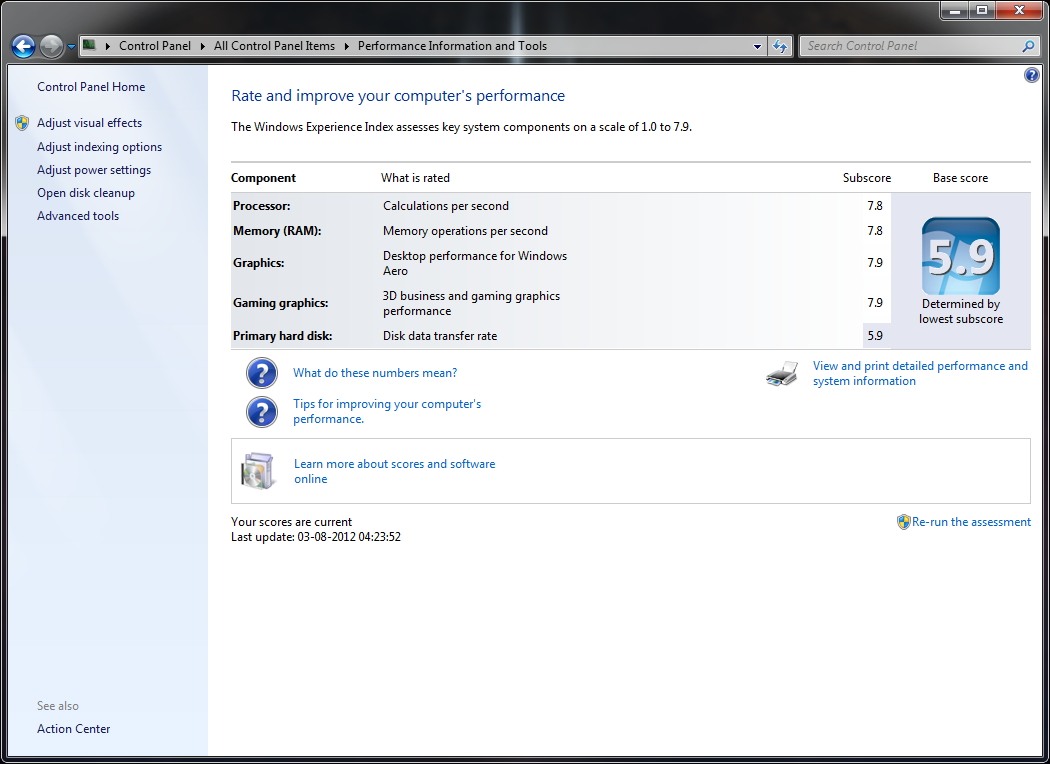Open Learn more about scores and software online
The image size is (1050, 764).
tap(394, 471)
